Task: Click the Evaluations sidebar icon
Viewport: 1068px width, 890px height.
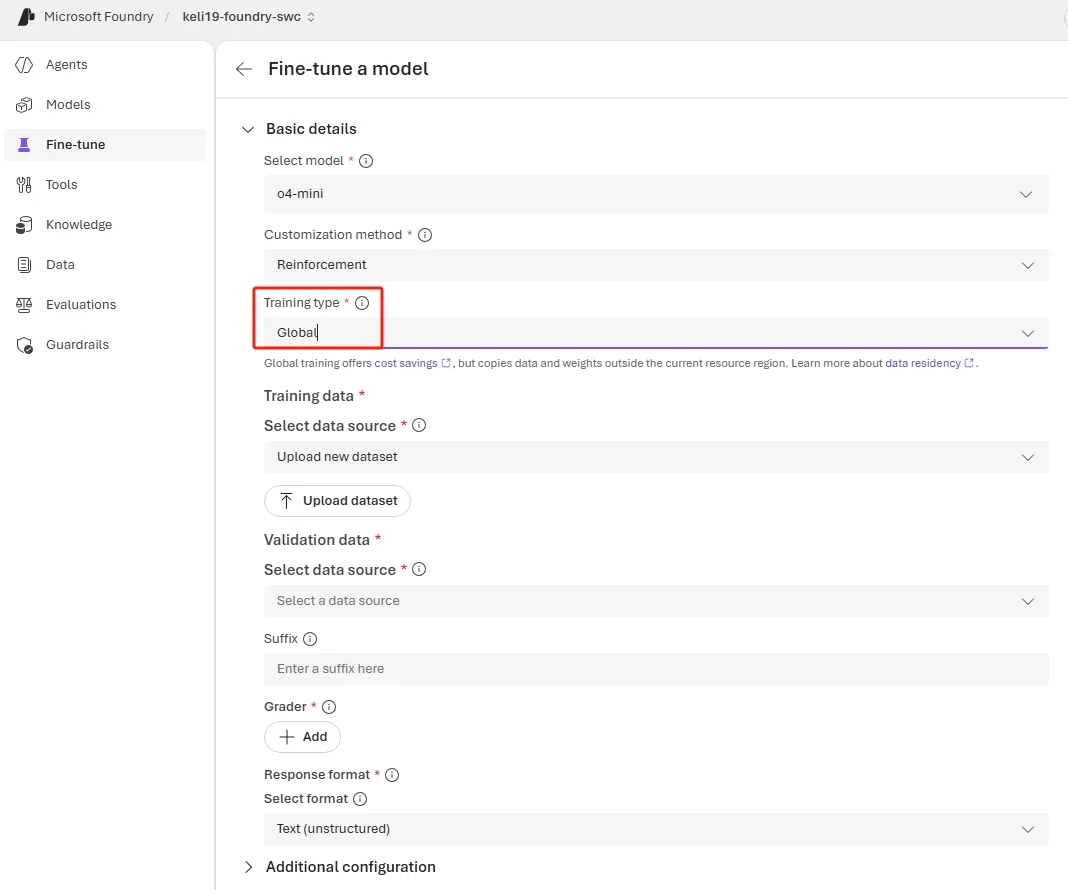Action: (x=23, y=304)
